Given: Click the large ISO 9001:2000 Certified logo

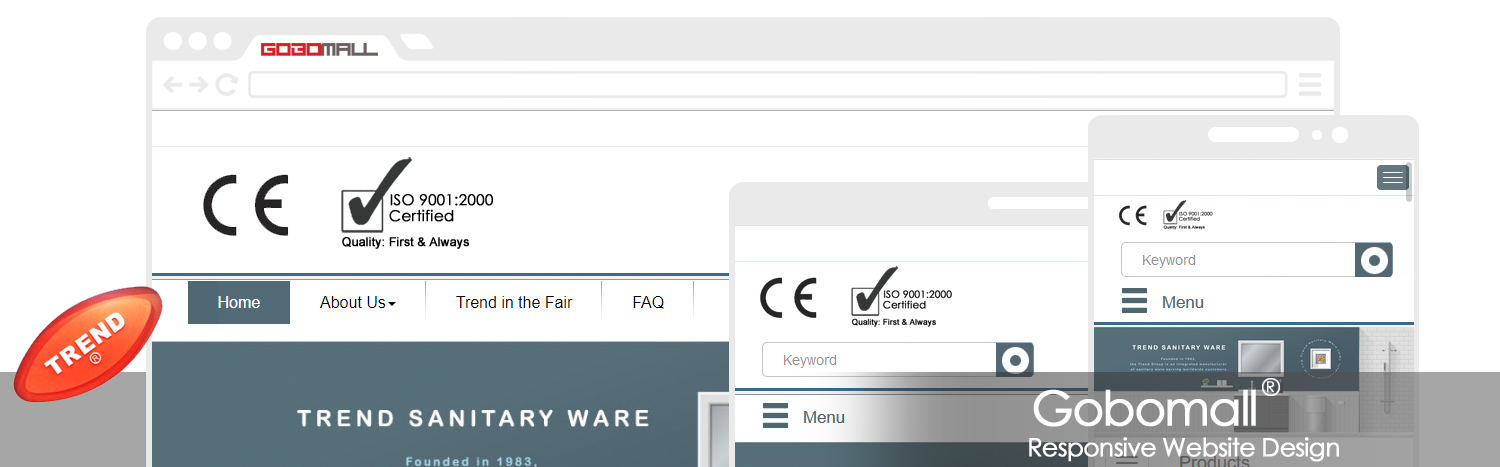Looking at the screenshot, I should tap(417, 203).
